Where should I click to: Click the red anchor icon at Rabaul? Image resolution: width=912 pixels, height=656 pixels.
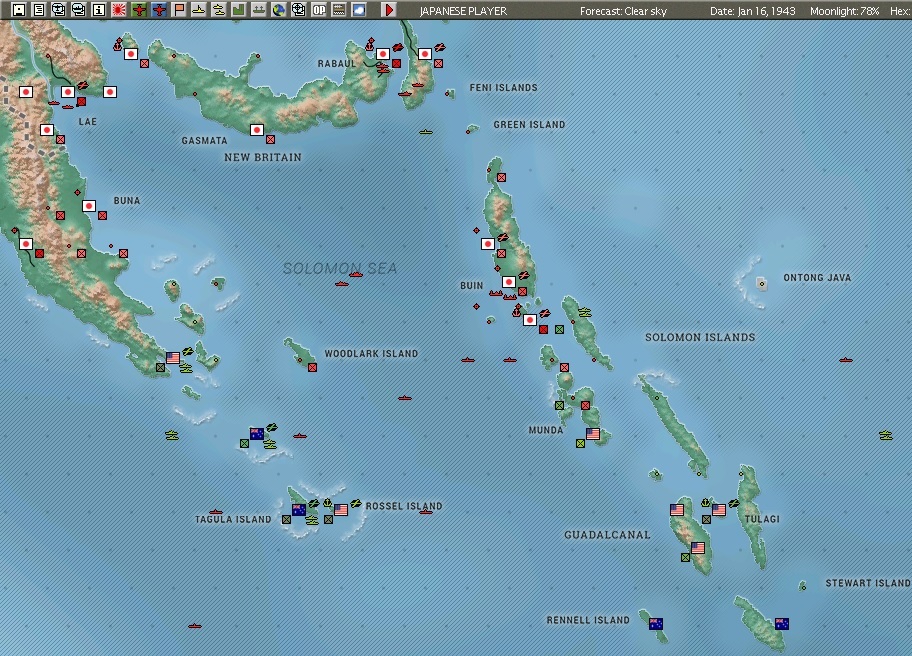[370, 44]
